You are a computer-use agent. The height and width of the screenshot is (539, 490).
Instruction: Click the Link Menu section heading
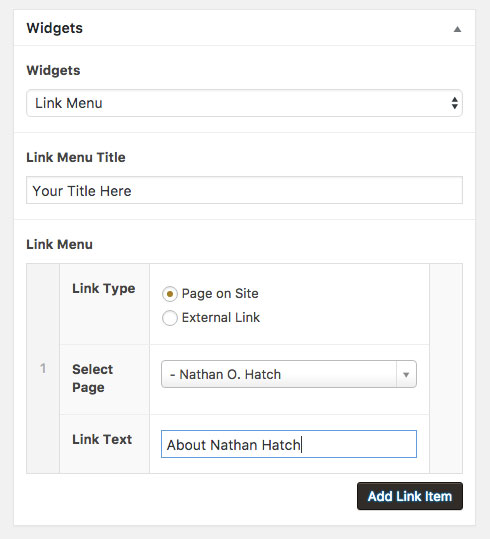click(59, 244)
